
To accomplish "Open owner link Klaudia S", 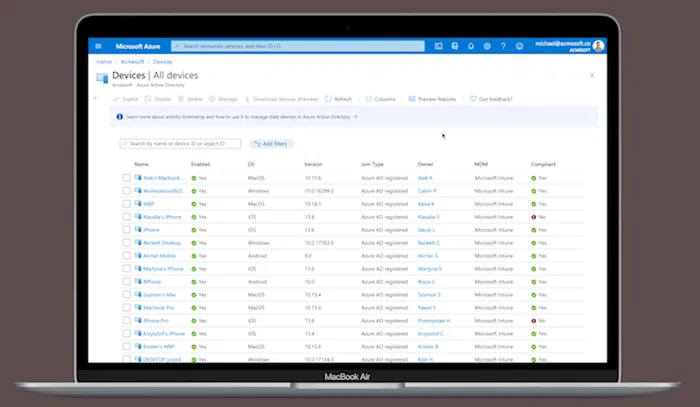I will 429,217.
